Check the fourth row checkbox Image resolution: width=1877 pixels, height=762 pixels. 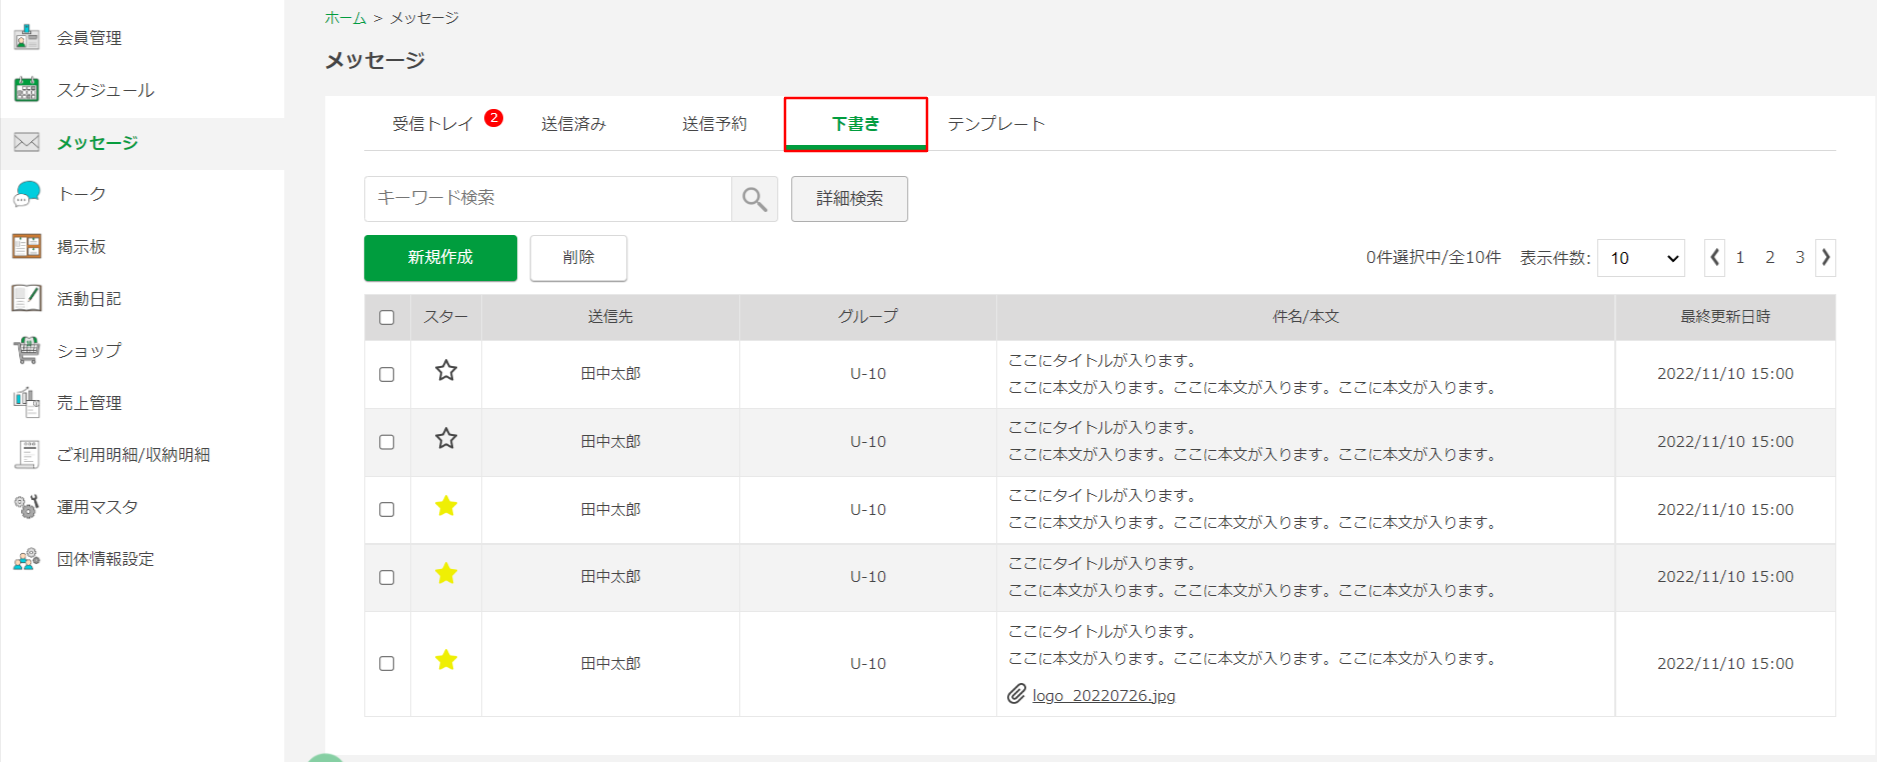[x=387, y=577]
